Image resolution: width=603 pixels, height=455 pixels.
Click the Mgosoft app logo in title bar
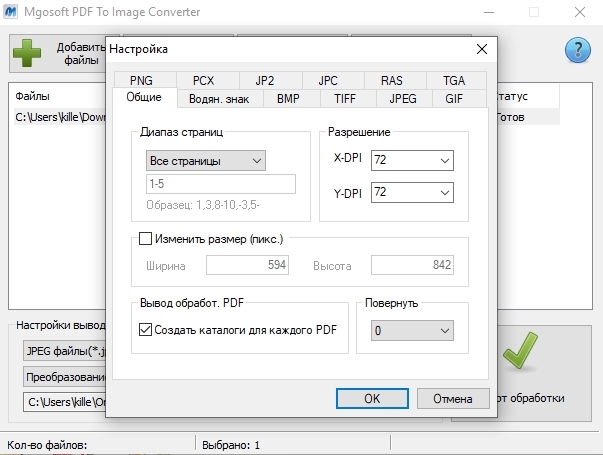(10, 12)
